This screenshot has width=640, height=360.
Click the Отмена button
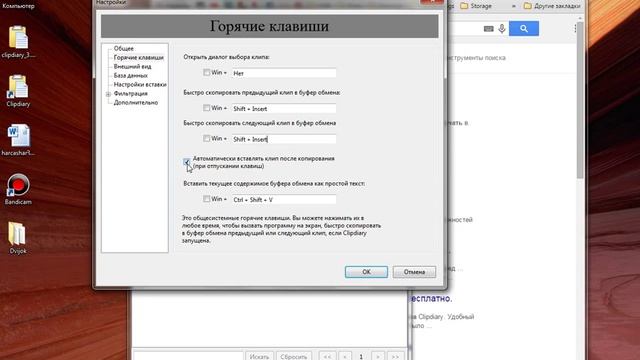pyautogui.click(x=414, y=272)
